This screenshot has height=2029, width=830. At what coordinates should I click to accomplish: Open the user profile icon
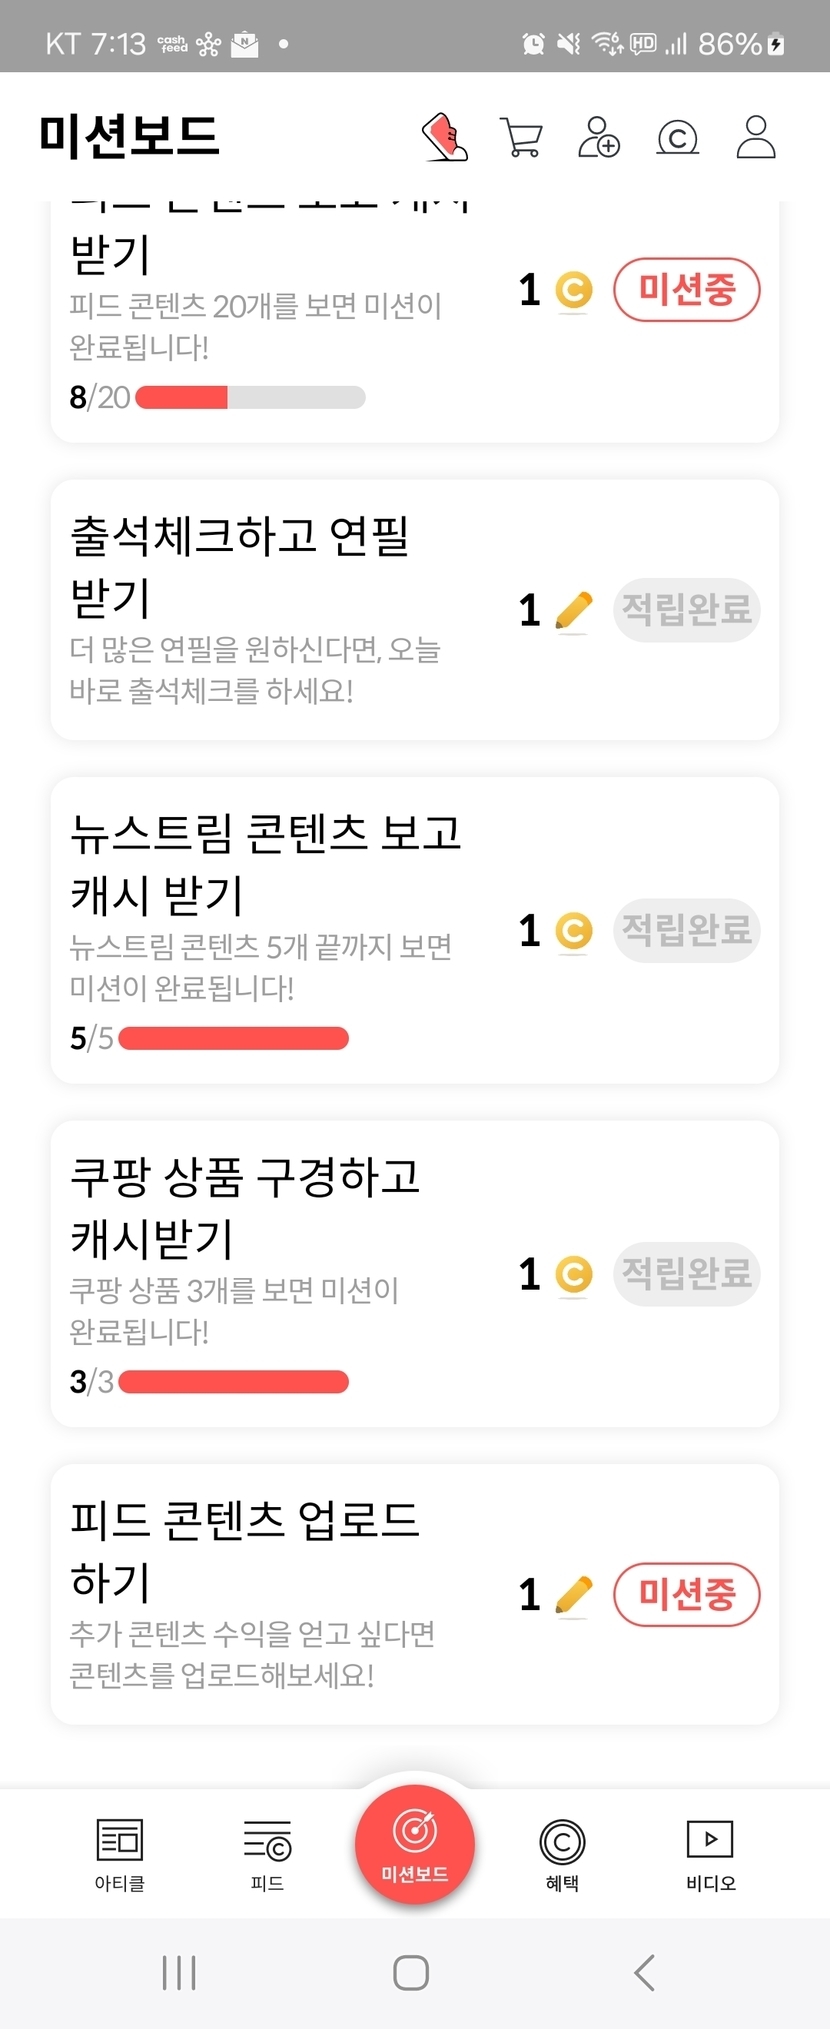756,137
